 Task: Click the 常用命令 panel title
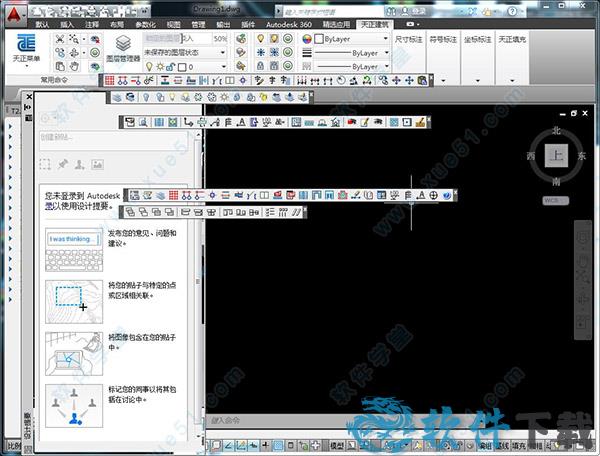pos(54,80)
